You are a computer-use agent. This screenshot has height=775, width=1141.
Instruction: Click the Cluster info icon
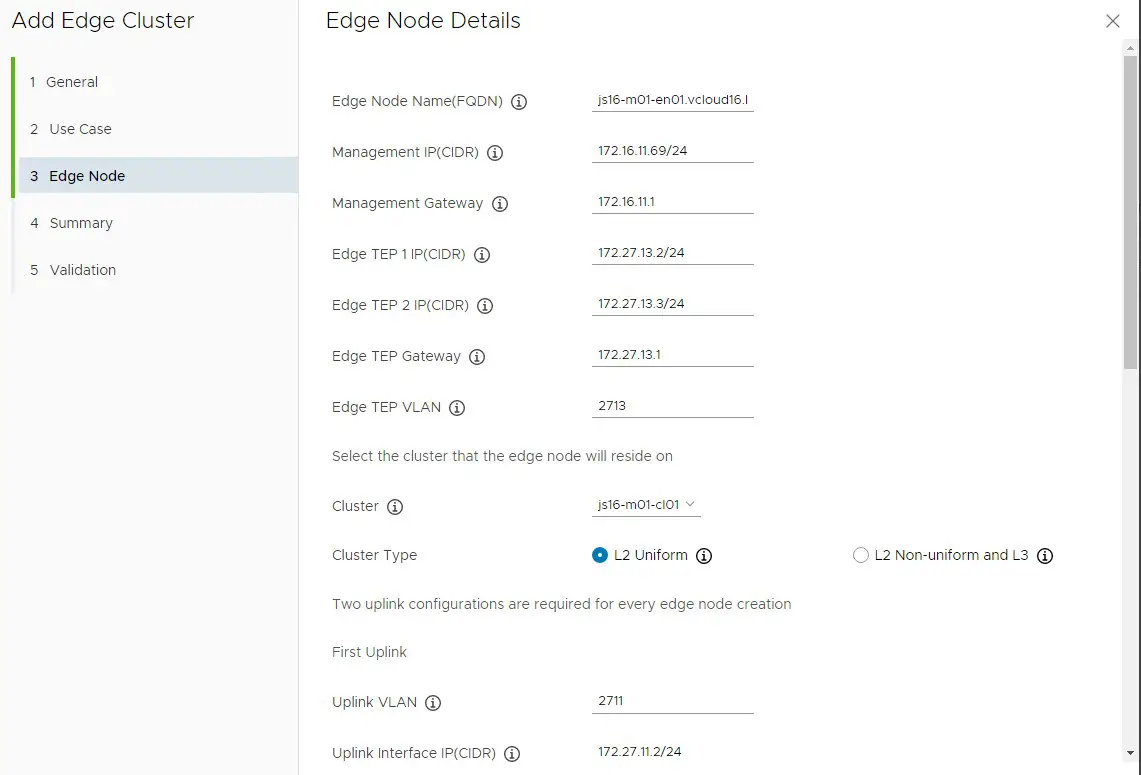click(x=397, y=506)
